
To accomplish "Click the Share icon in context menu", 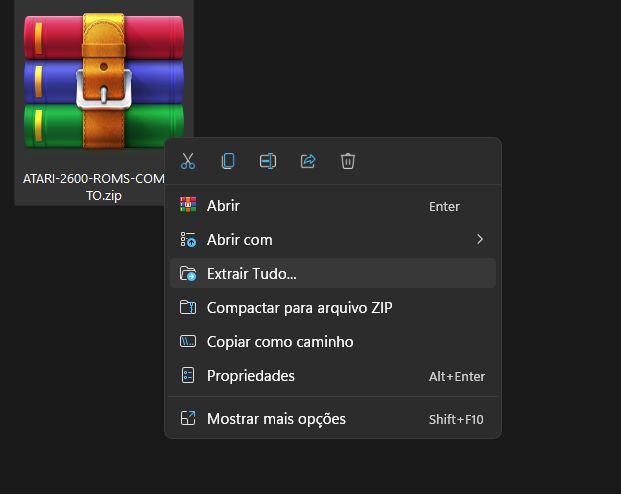I will point(308,161).
